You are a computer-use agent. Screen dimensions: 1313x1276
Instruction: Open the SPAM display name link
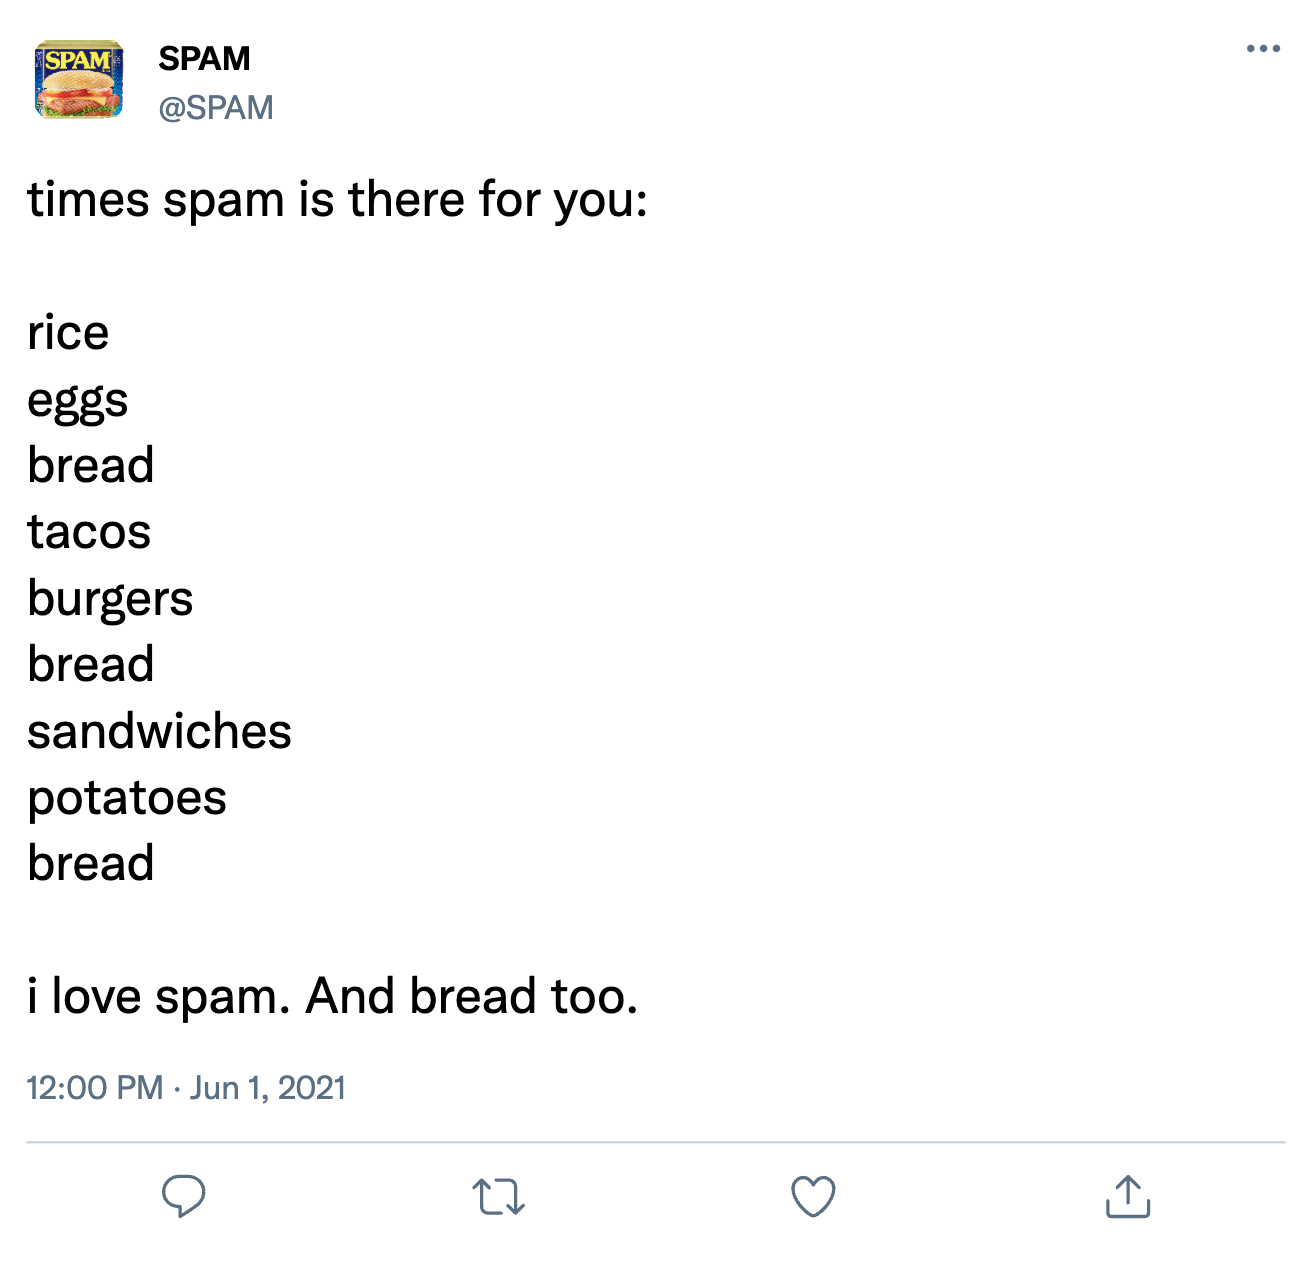coord(204,59)
